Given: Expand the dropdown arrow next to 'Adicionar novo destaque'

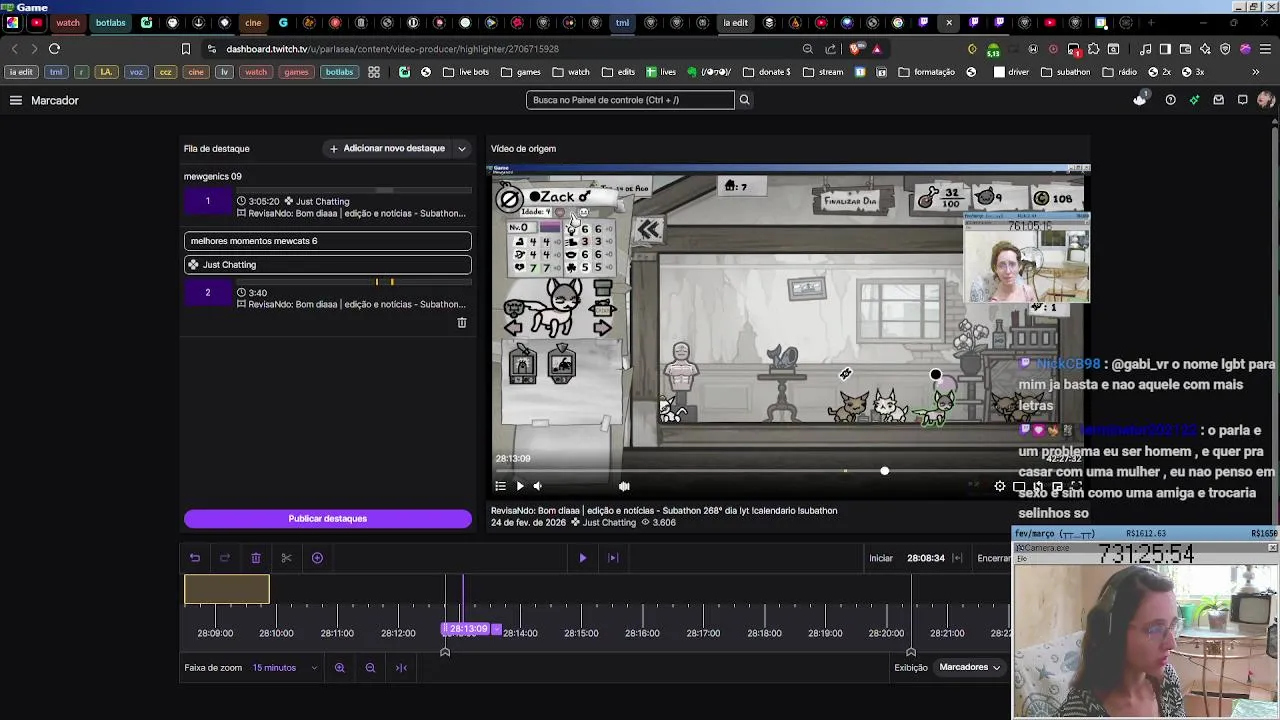Looking at the screenshot, I should point(462,149).
